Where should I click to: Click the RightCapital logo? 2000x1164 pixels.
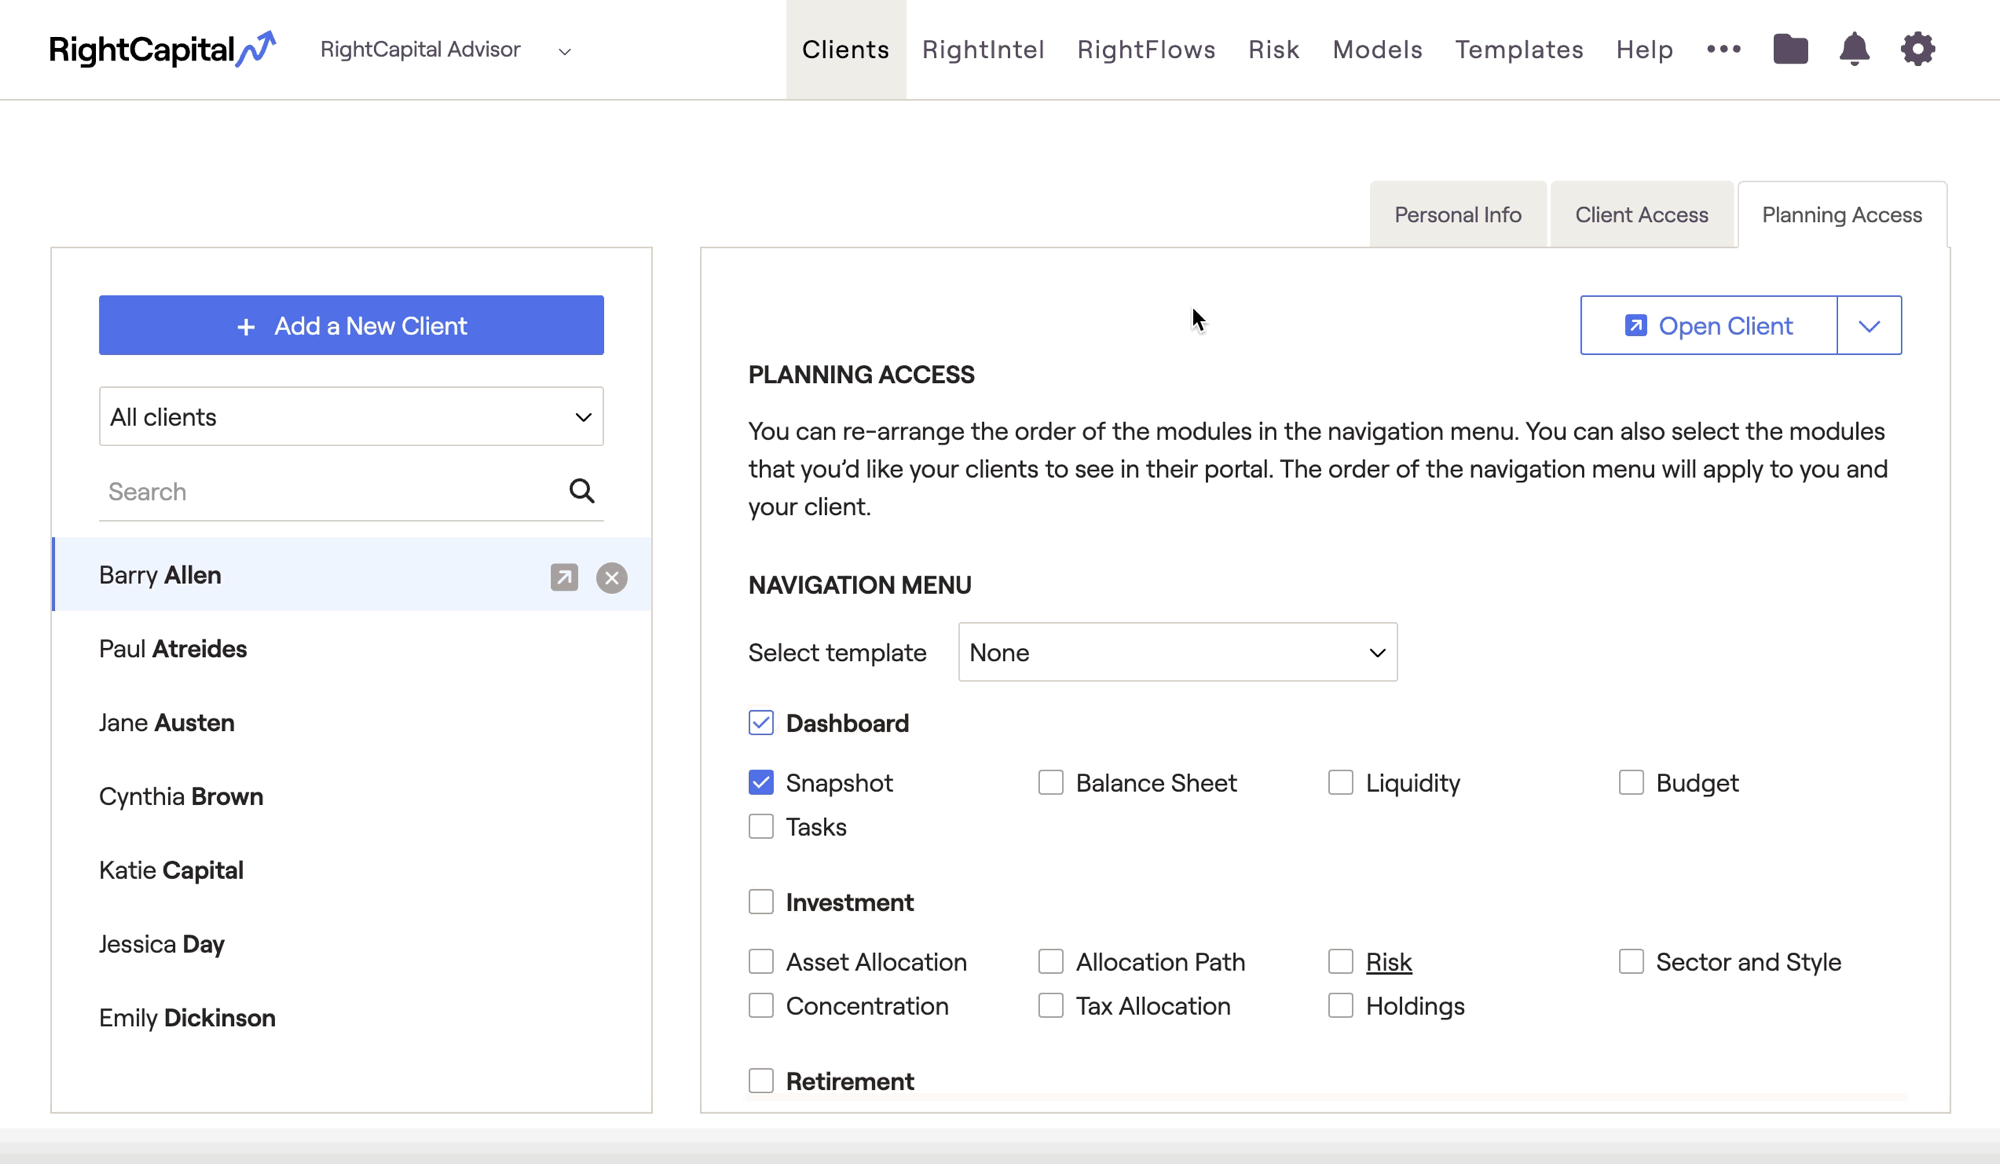point(162,49)
